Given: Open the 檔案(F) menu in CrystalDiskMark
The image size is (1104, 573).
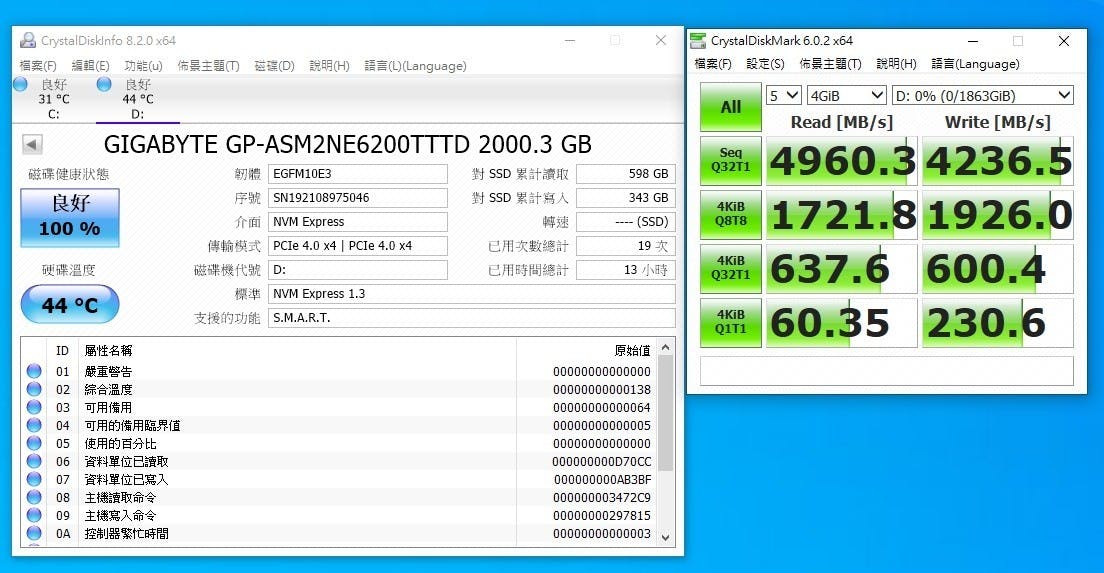Looking at the screenshot, I should click(x=713, y=63).
